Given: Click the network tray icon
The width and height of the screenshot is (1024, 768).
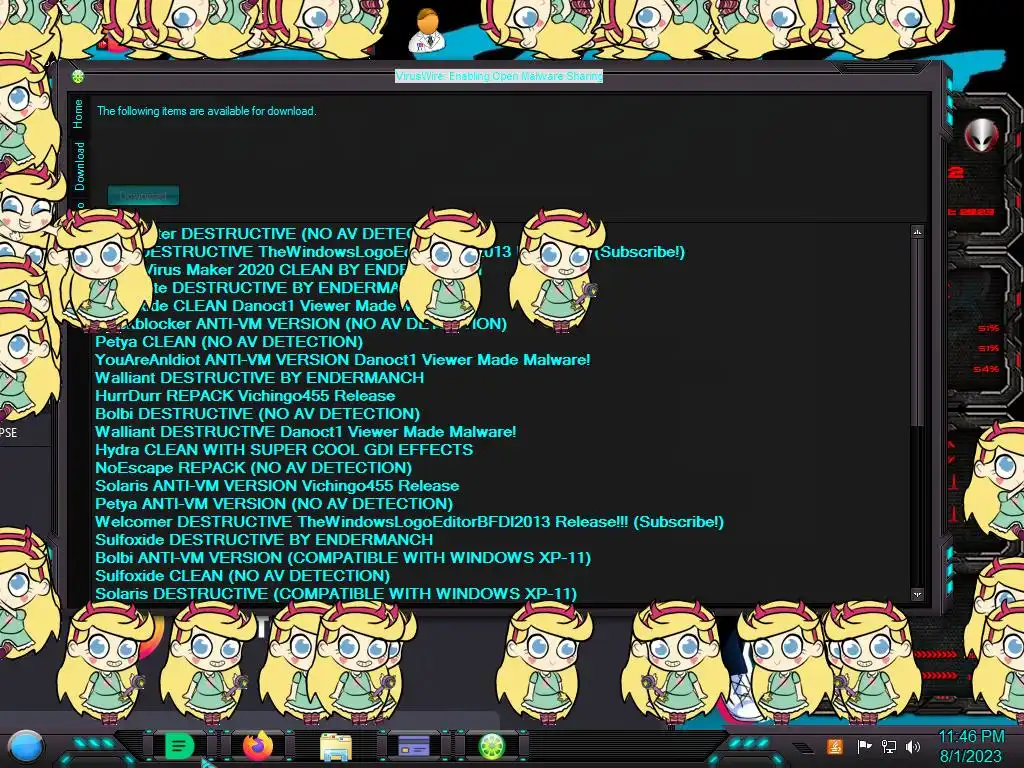Looking at the screenshot, I should click(888, 746).
